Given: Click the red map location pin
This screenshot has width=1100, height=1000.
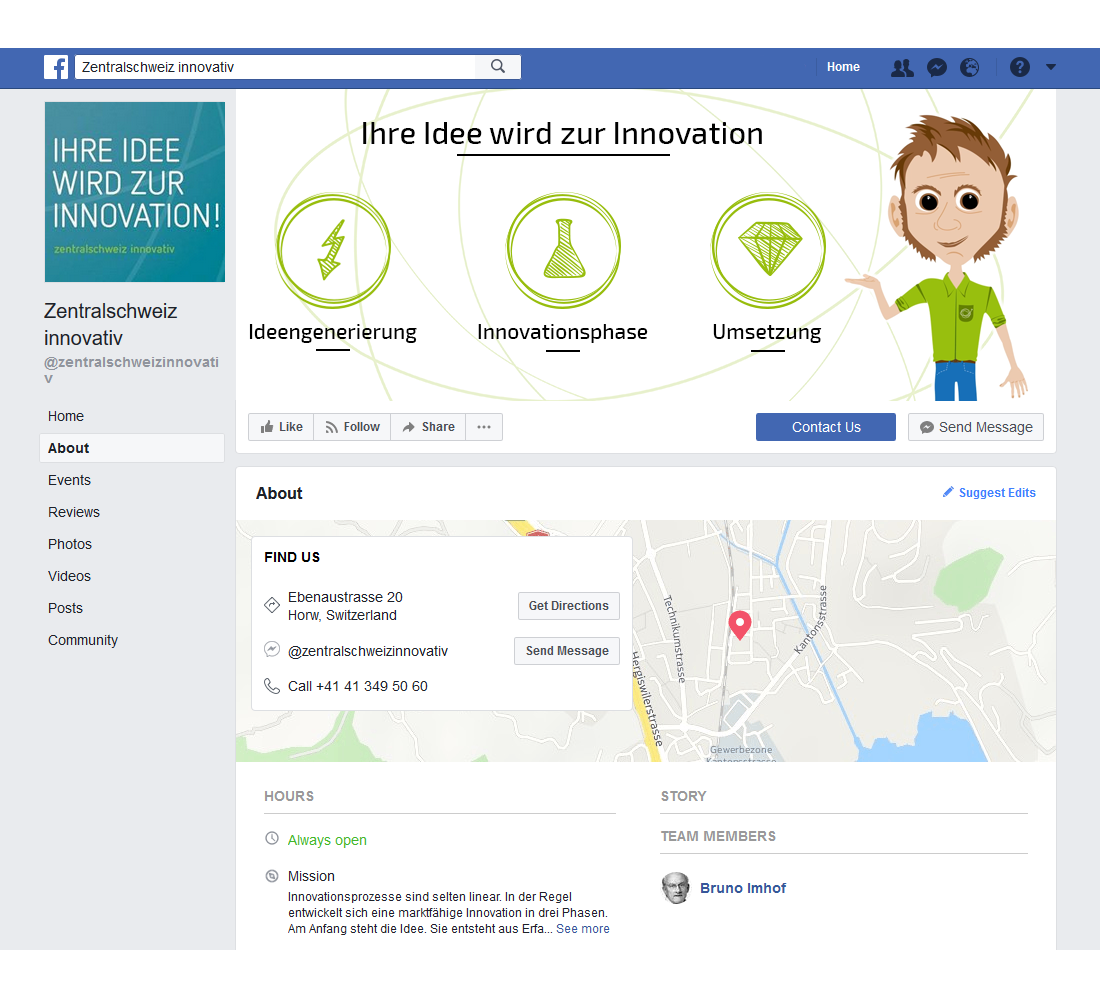Looking at the screenshot, I should (x=739, y=625).
